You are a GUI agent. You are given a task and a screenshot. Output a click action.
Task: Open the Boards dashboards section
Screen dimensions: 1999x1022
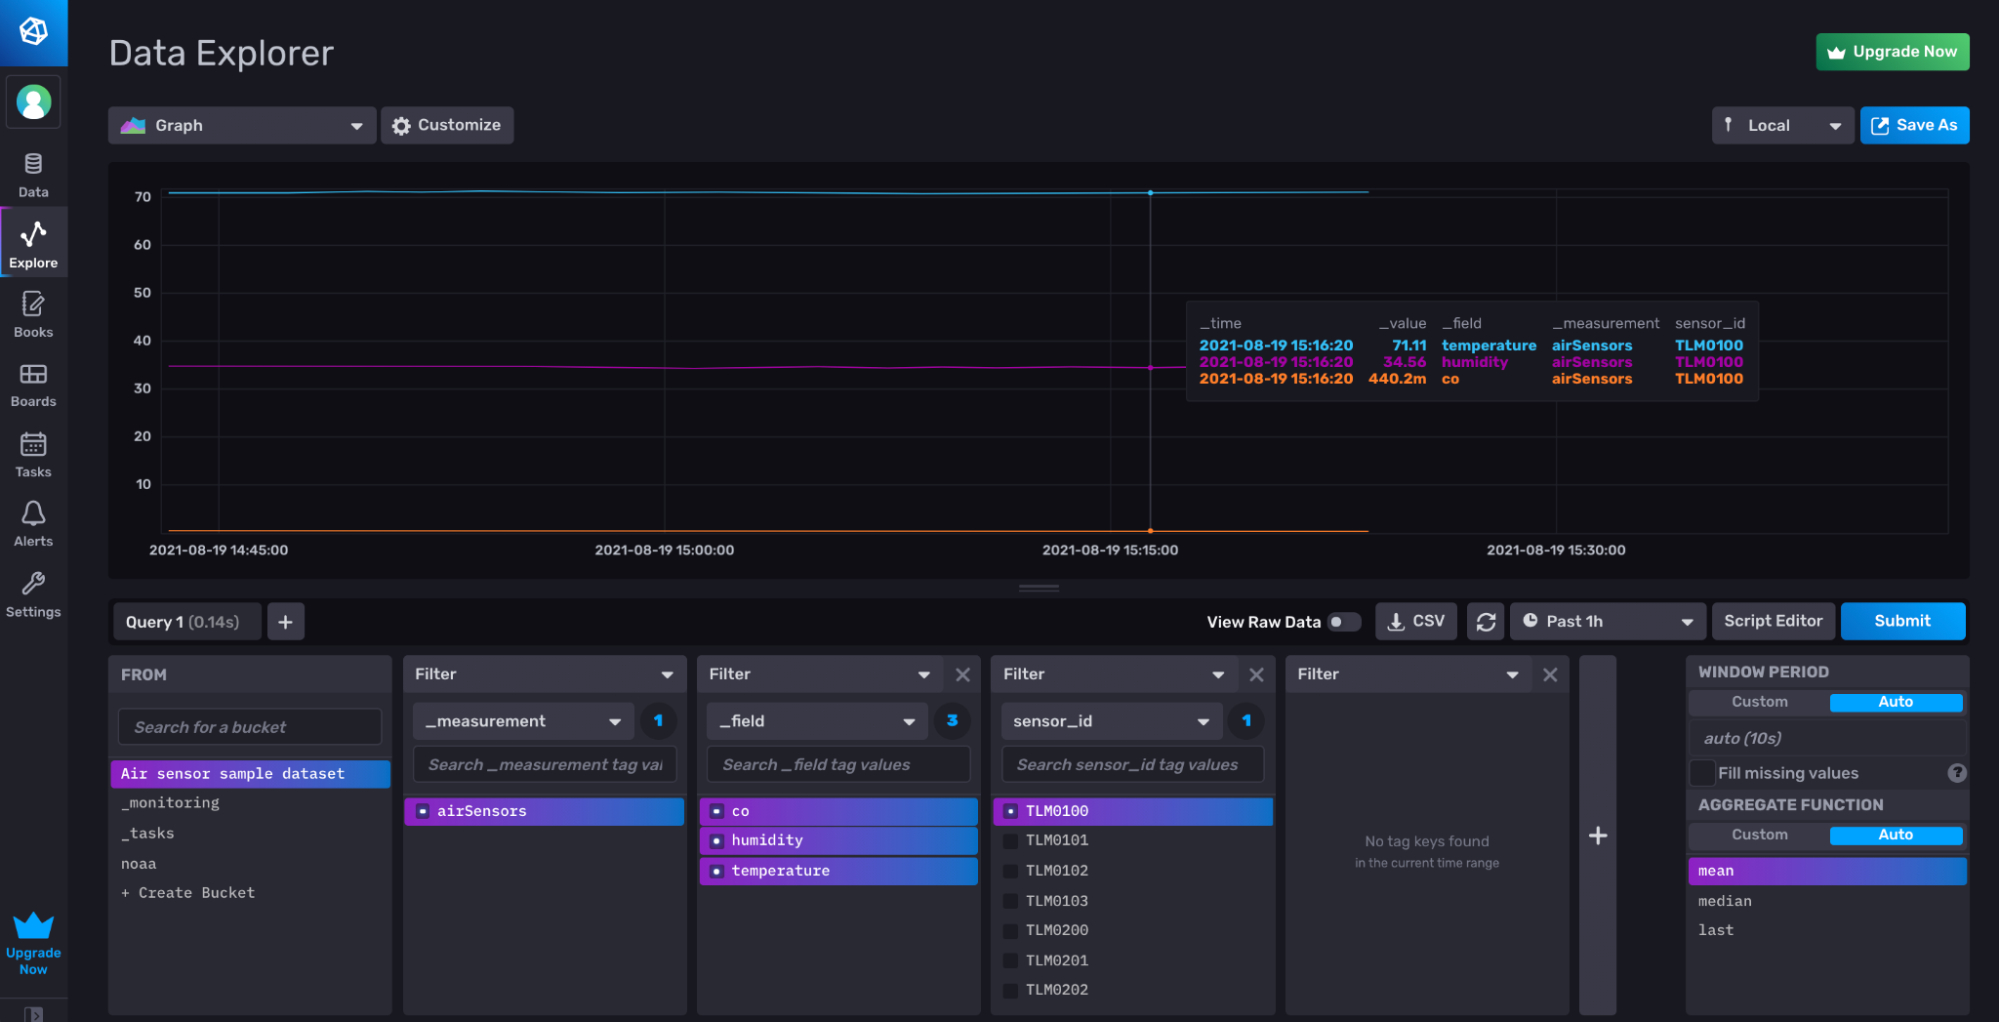(x=33, y=384)
